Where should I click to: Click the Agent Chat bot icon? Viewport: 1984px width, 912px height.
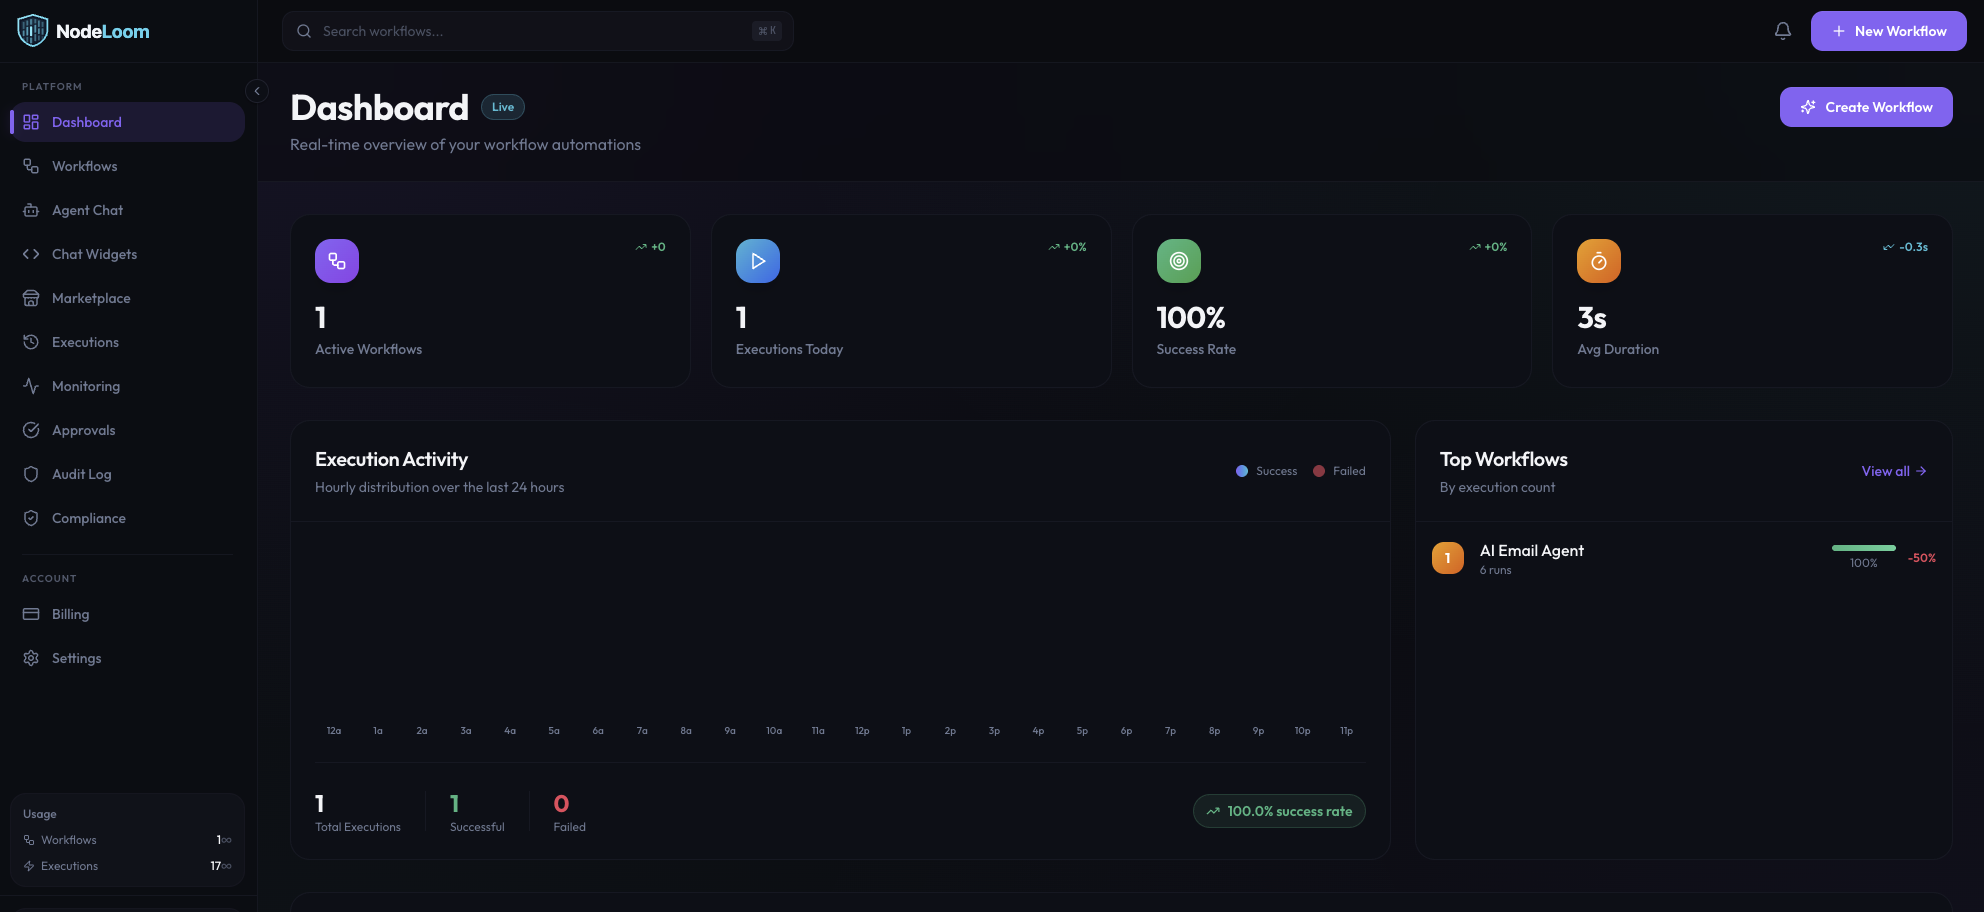click(31, 210)
